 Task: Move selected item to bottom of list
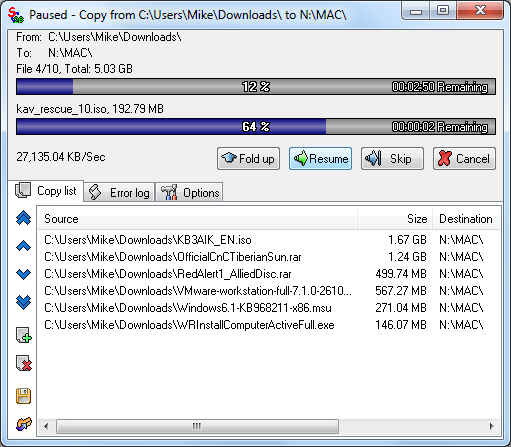click(23, 302)
